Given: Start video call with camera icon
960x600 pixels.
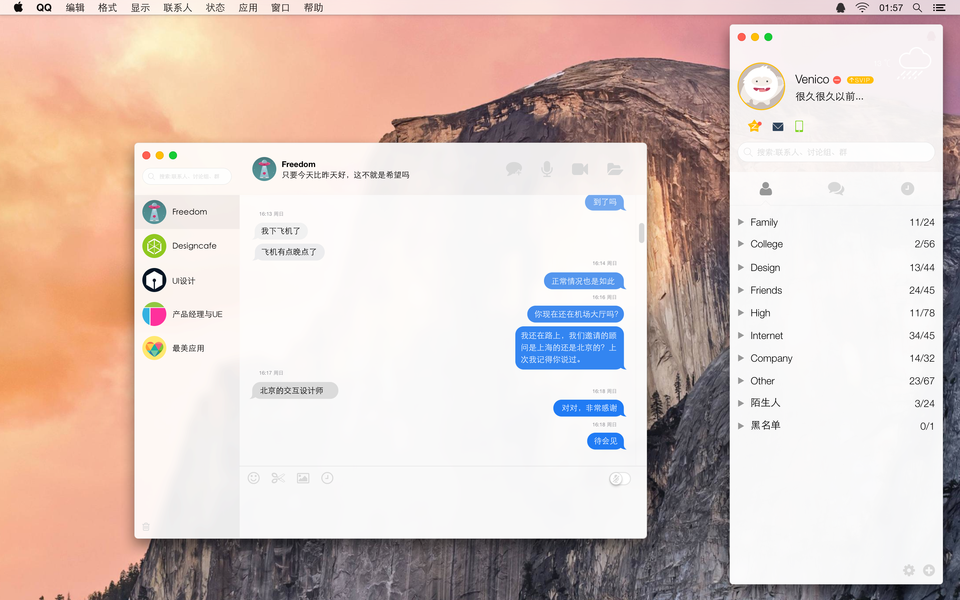Looking at the screenshot, I should pyautogui.click(x=580, y=169).
